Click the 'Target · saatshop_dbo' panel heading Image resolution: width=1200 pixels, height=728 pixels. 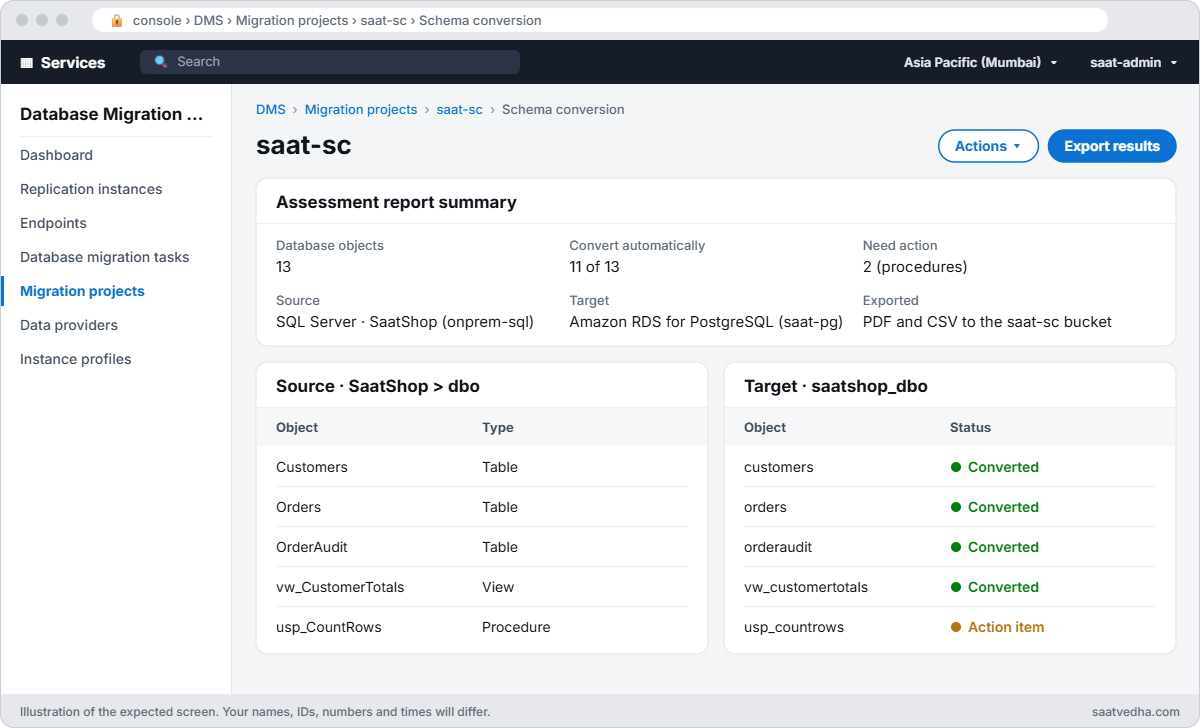836,386
